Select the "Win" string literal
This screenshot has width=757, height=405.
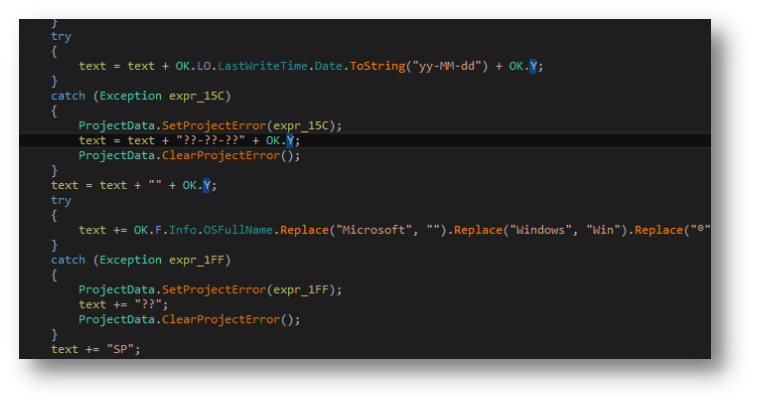click(603, 230)
